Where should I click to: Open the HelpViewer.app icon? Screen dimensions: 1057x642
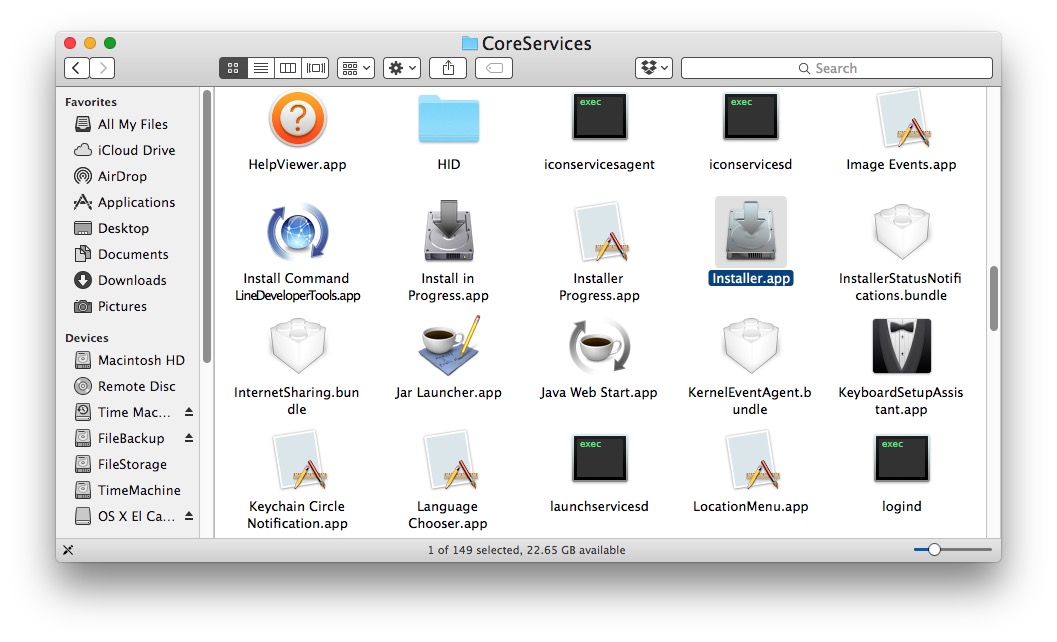[x=297, y=120]
